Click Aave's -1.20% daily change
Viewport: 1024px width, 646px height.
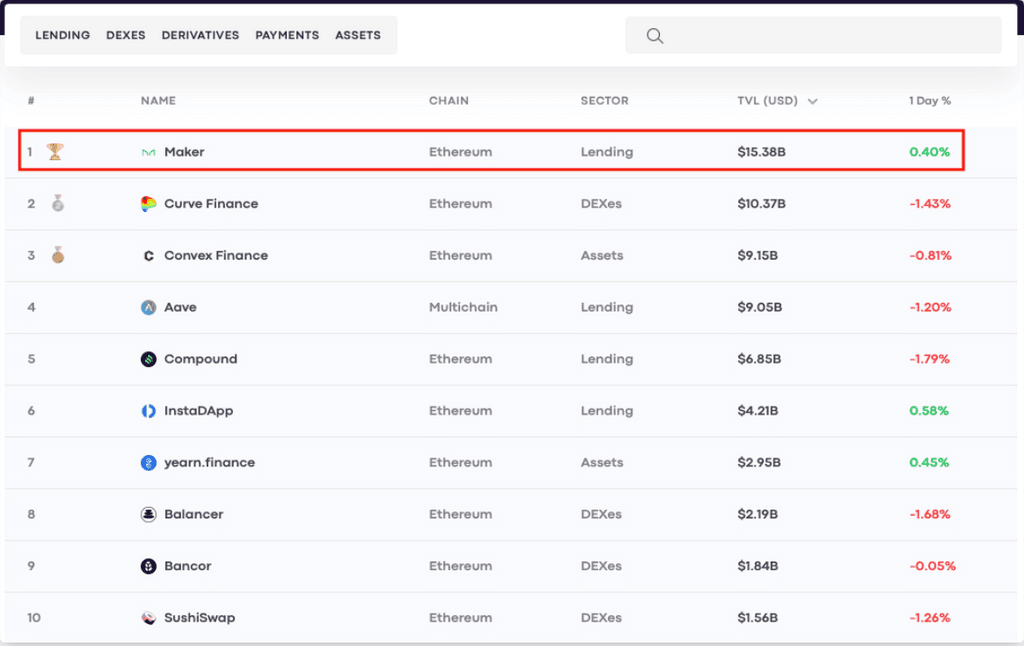pyautogui.click(x=930, y=307)
